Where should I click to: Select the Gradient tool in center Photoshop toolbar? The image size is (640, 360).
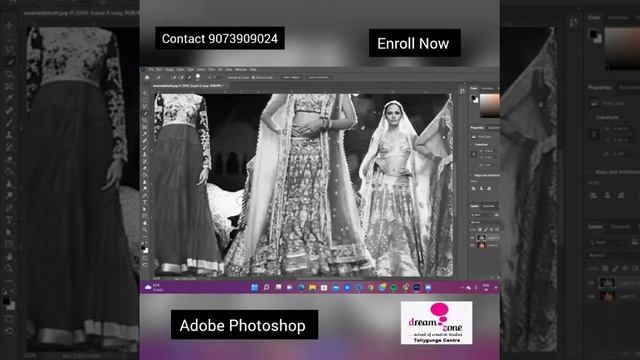[x=144, y=175]
